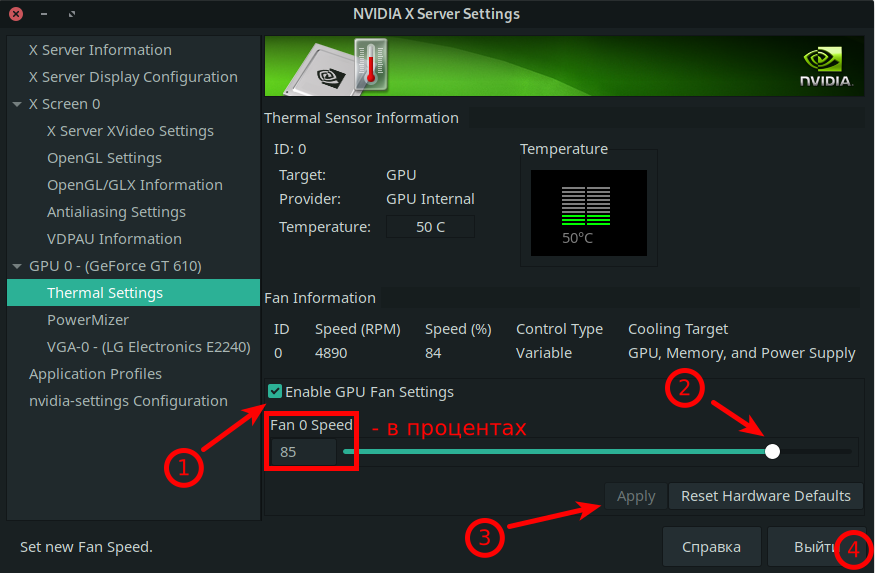Click the Control Type column header
Viewport: 875px width, 573px height.
[x=559, y=329]
